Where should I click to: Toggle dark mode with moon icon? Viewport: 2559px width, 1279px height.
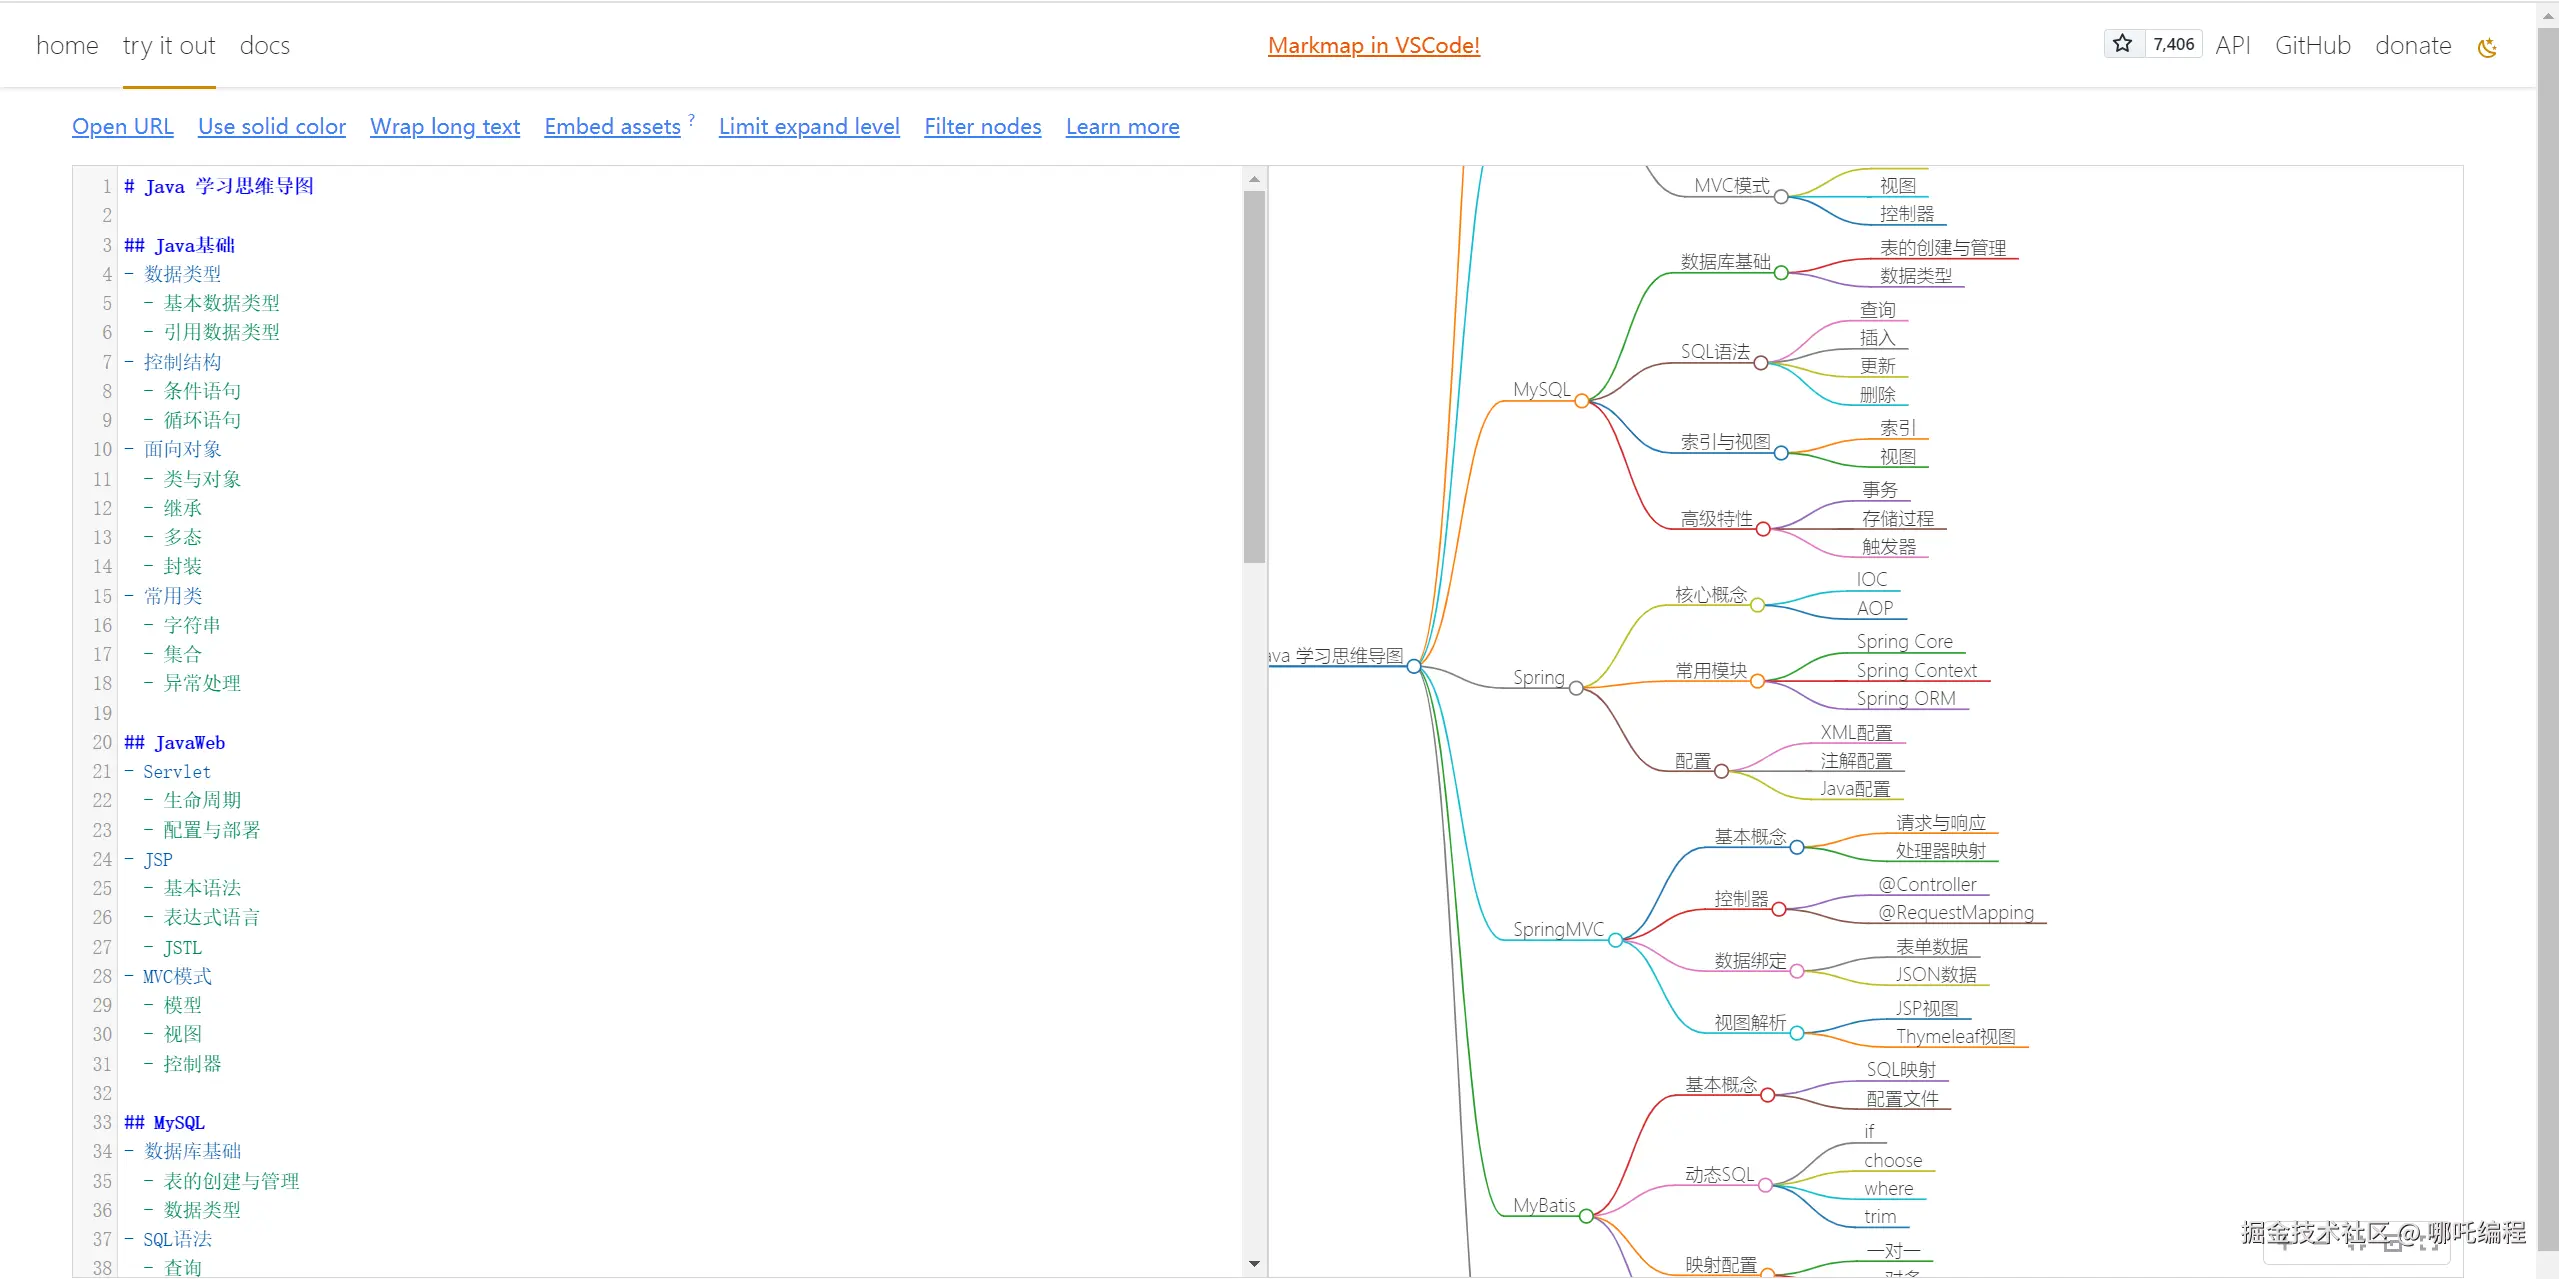click(2487, 47)
